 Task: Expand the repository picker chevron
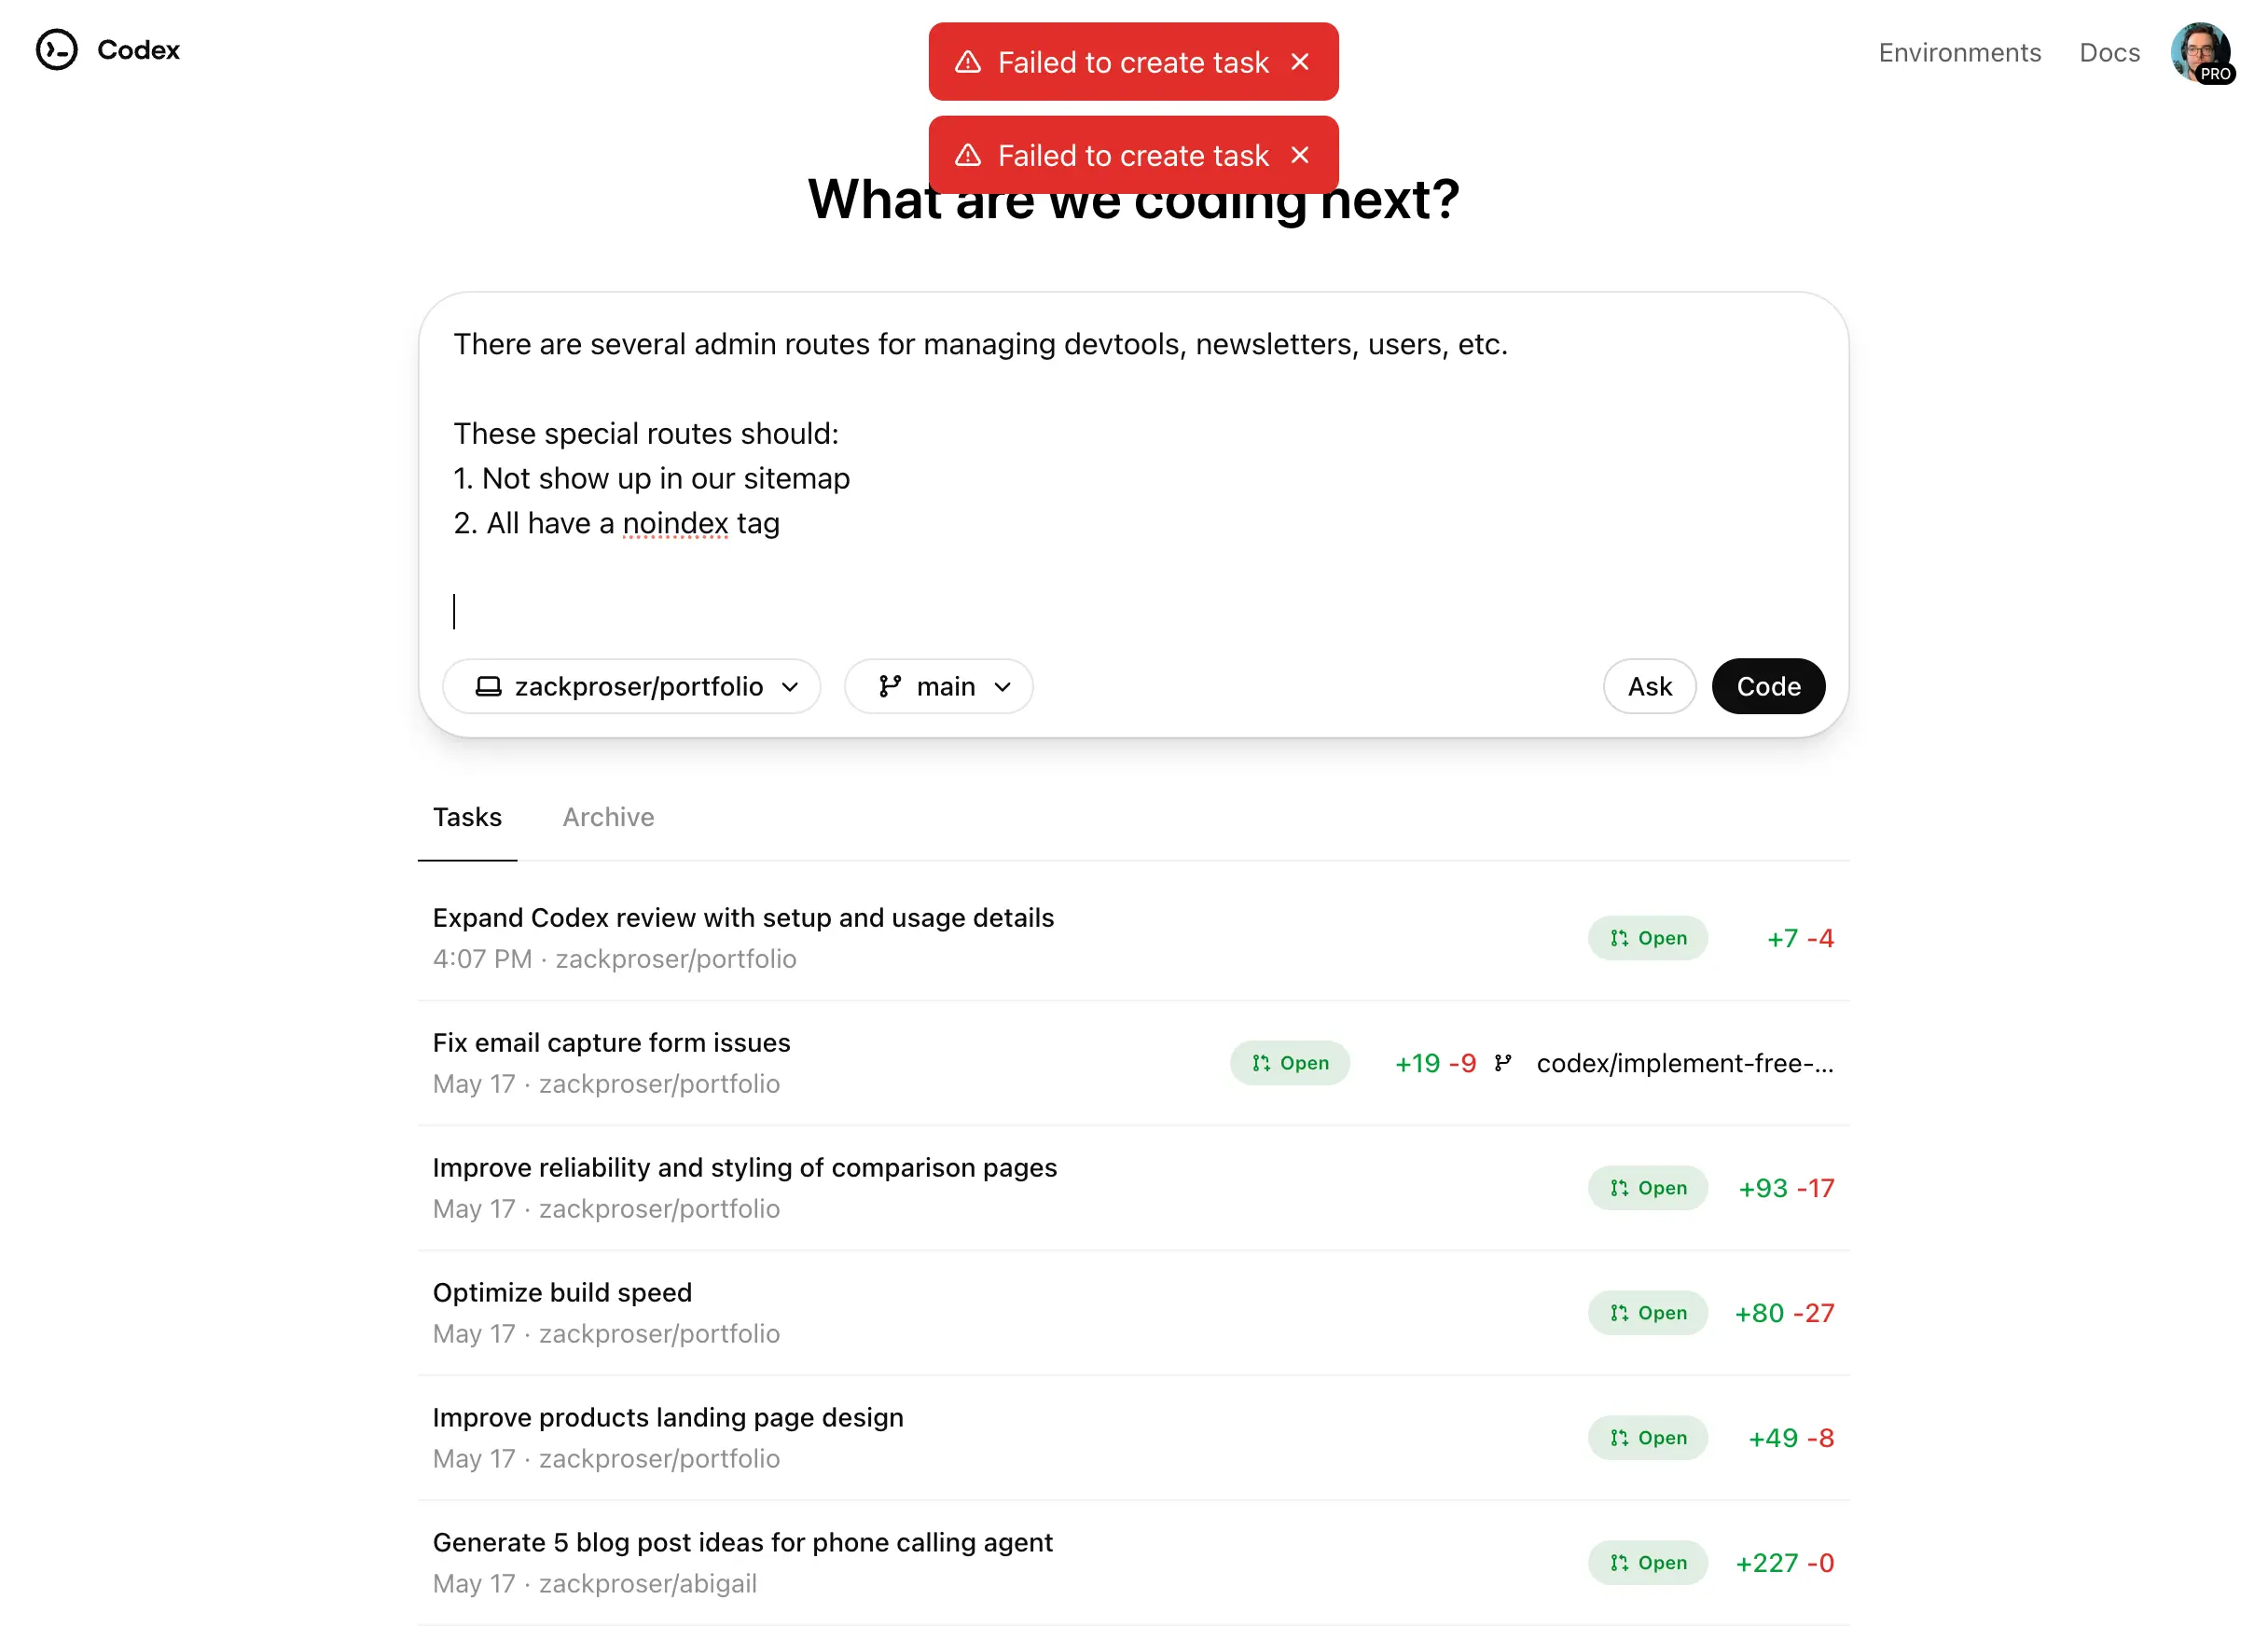(791, 687)
